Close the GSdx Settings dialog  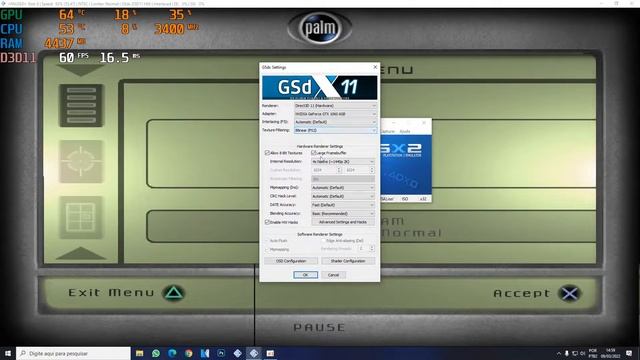[375, 67]
